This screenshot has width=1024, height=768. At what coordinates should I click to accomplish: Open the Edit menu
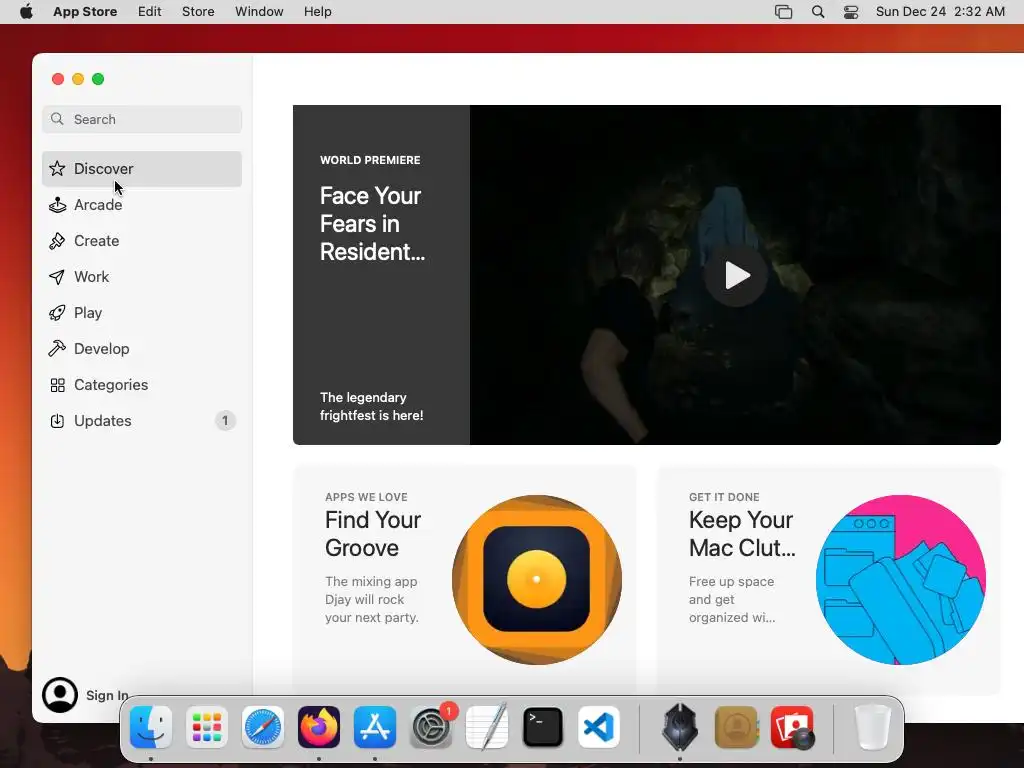150,12
